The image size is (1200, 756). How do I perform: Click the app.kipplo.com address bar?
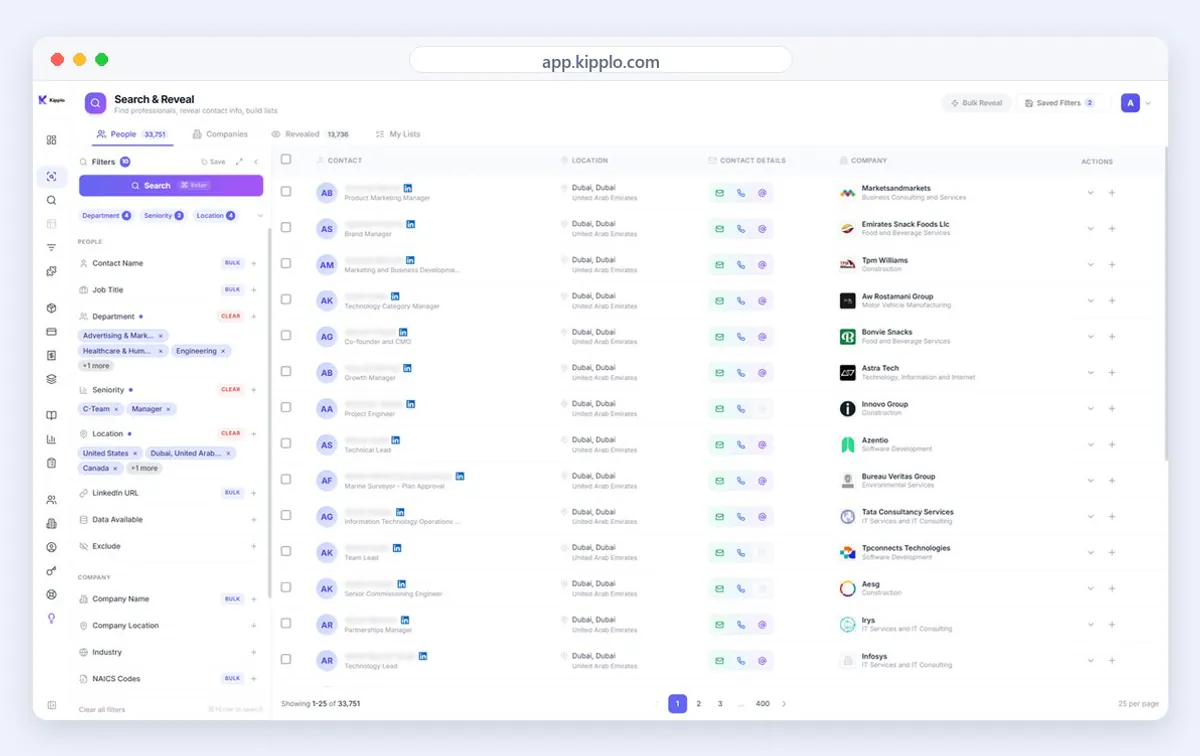(600, 61)
